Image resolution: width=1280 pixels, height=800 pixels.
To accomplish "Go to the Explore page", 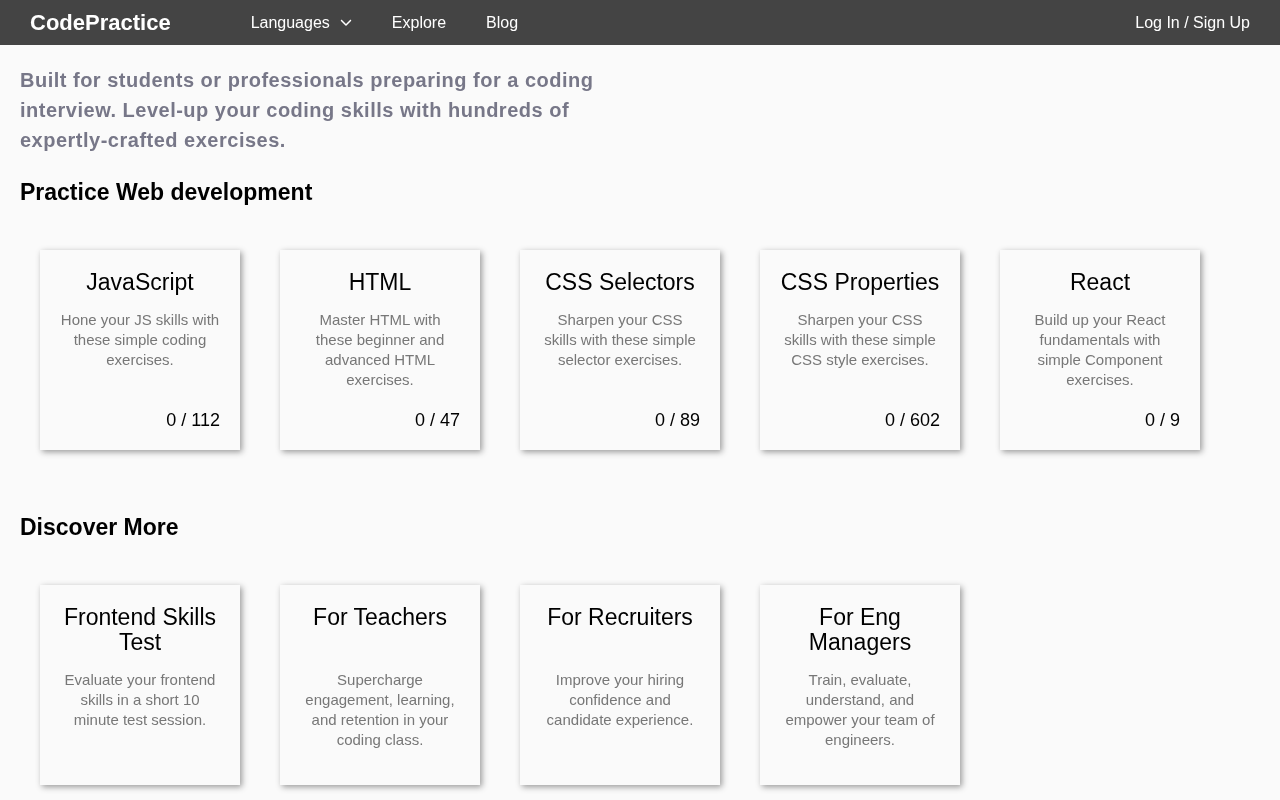I will point(418,23).
